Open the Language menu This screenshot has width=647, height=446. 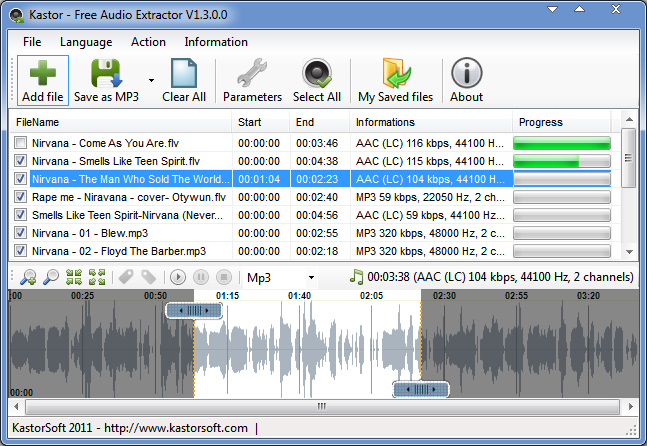[86, 42]
